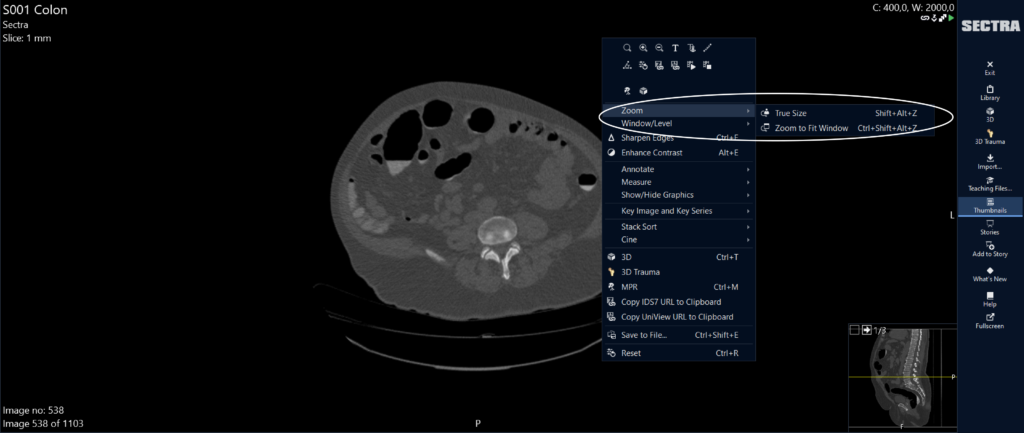Screen dimensions: 1024x433
Task: Click the sagittal localizer thumbnail image
Action: pyautogui.click(x=903, y=377)
